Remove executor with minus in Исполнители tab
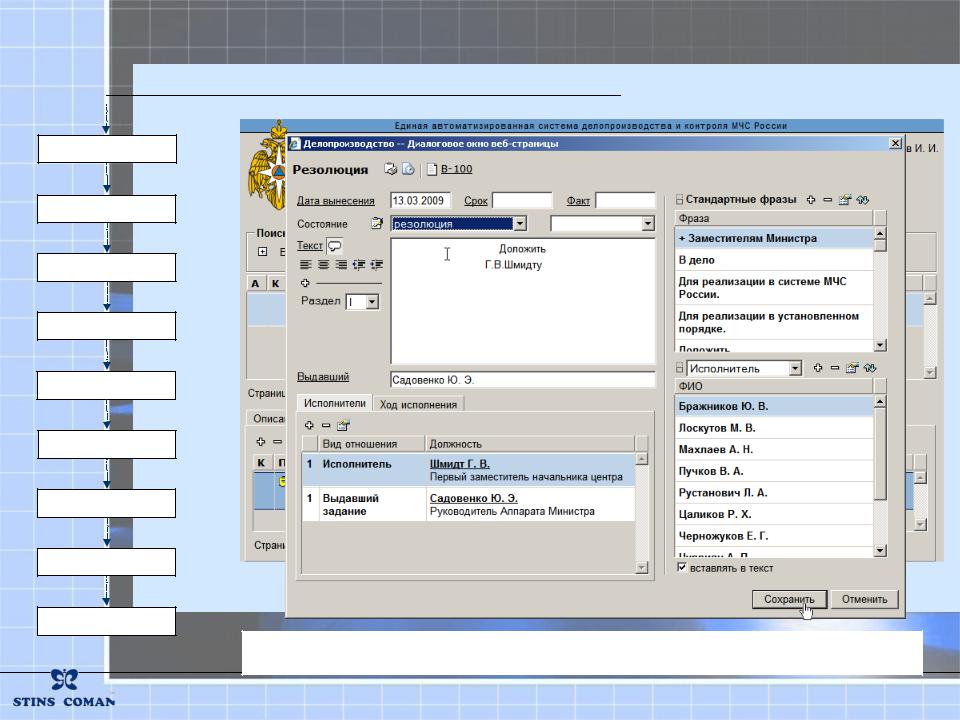Screen dimensions: 960x720 coord(326,425)
